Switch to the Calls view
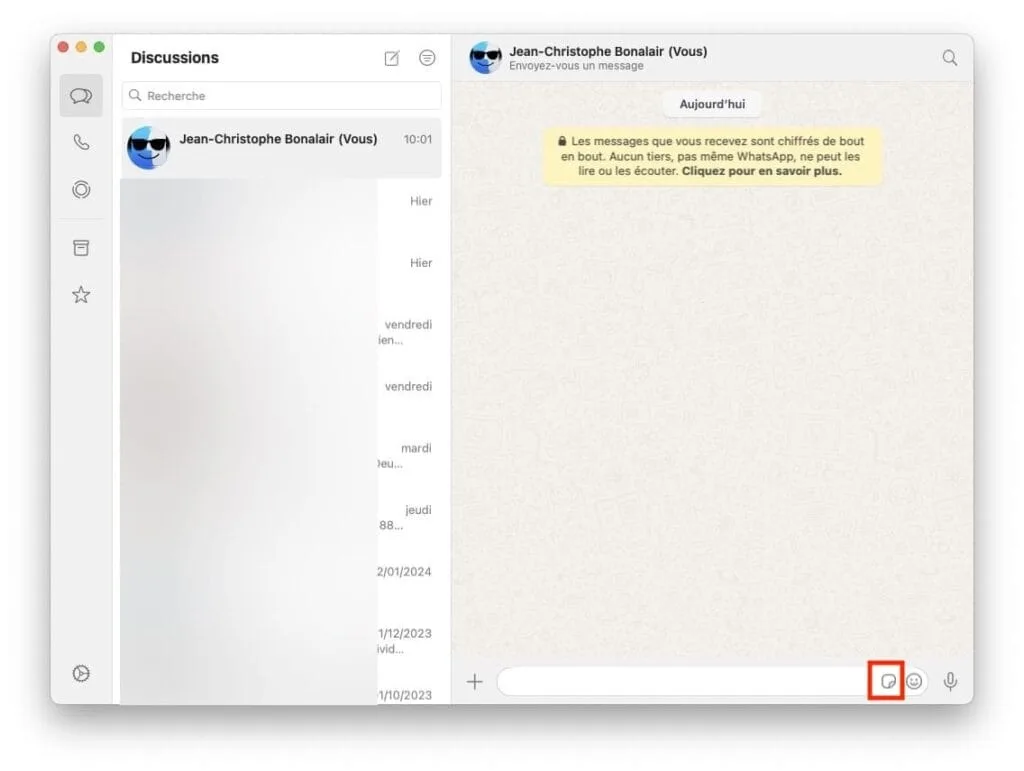 [81, 142]
